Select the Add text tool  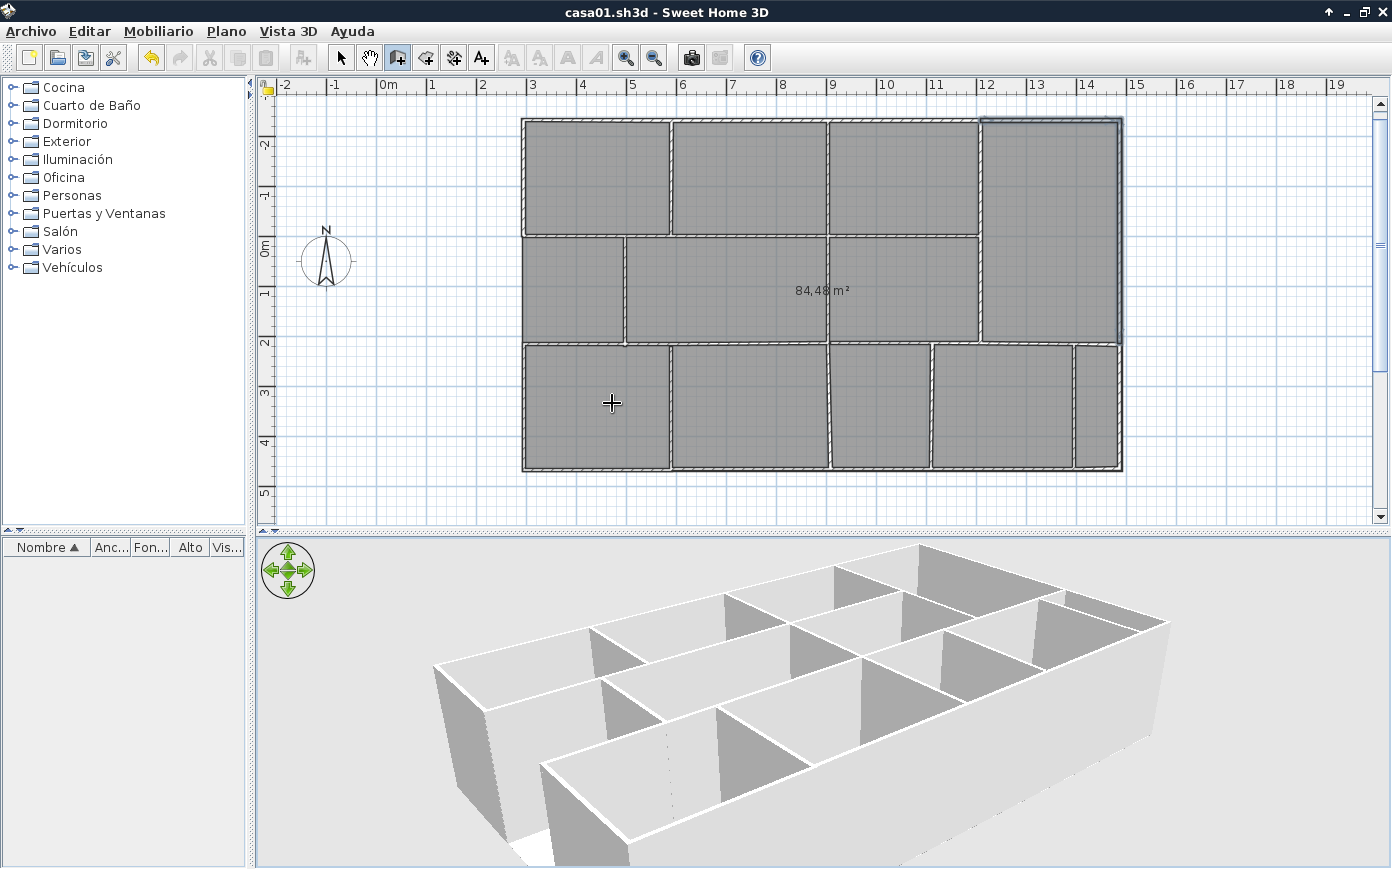pos(481,58)
